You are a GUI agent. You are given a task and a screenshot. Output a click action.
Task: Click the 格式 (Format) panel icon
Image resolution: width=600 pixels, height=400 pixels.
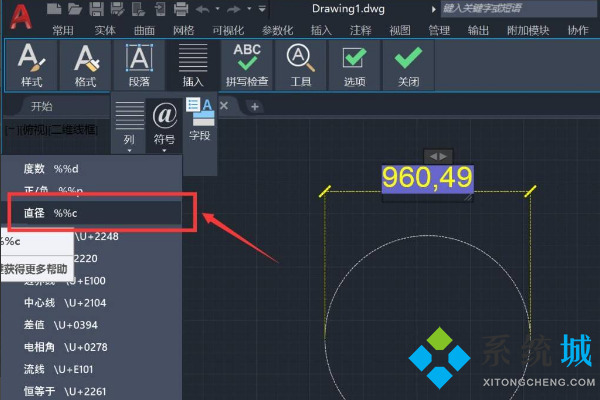[x=83, y=65]
